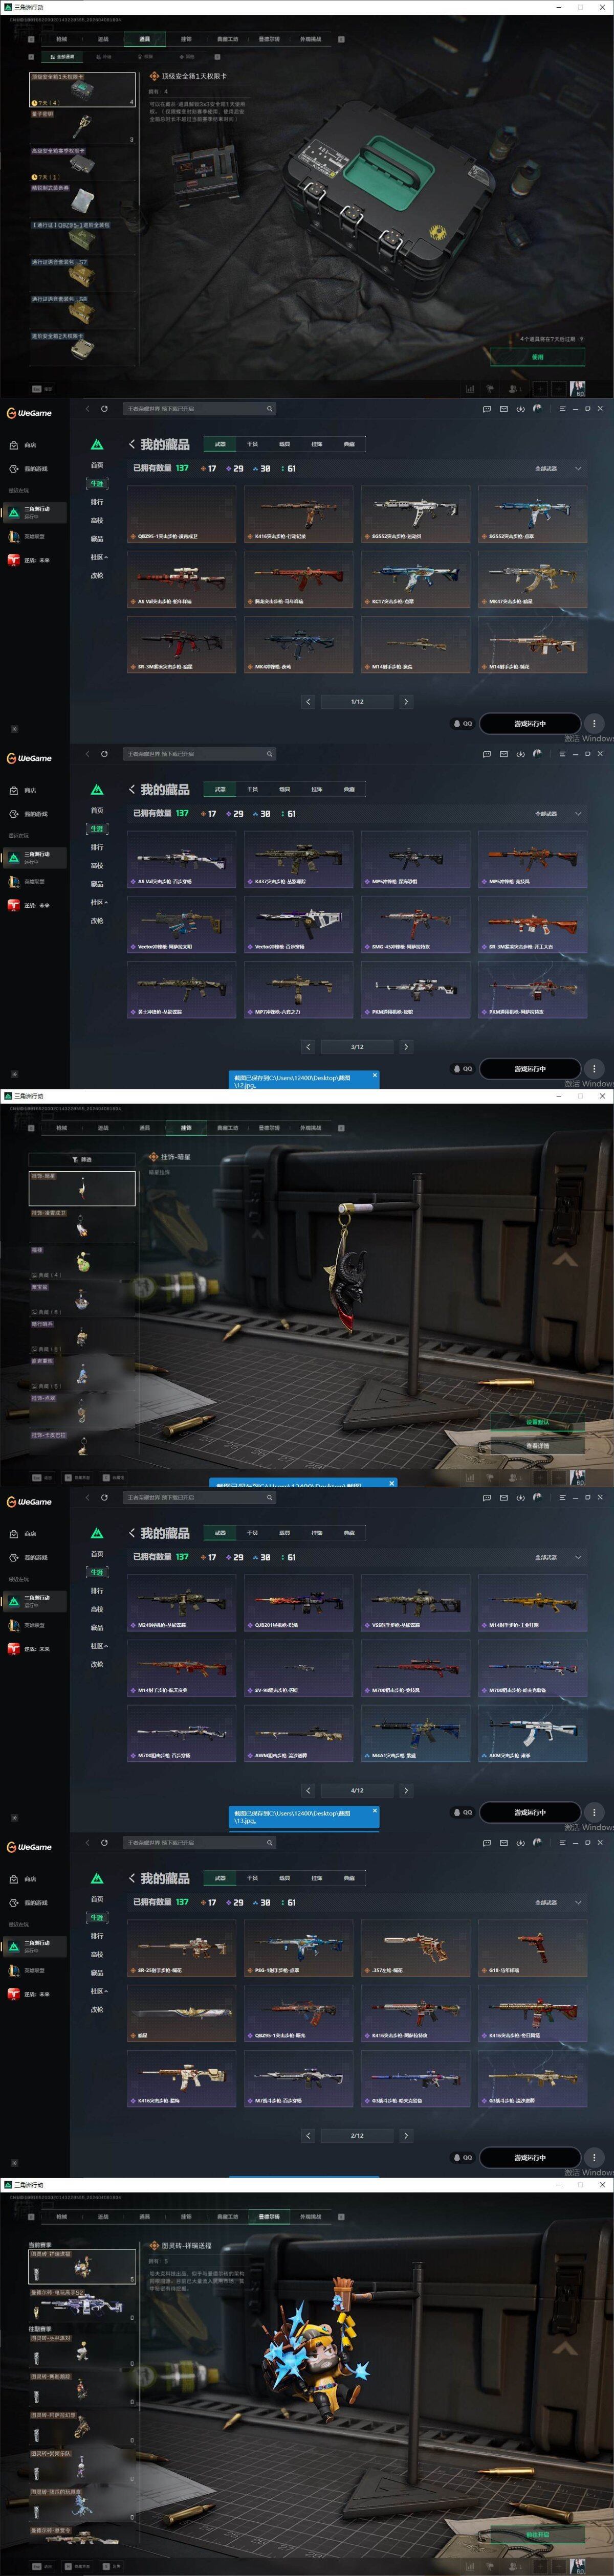Open the K416突击步枪-行动记录 weapon card

coord(298,514)
